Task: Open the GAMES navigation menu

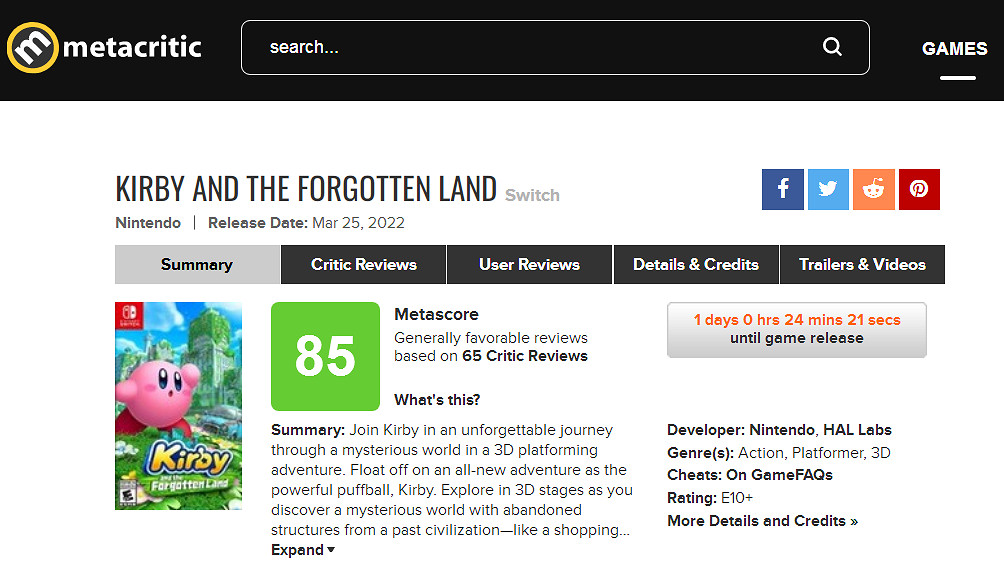Action: 954,49
